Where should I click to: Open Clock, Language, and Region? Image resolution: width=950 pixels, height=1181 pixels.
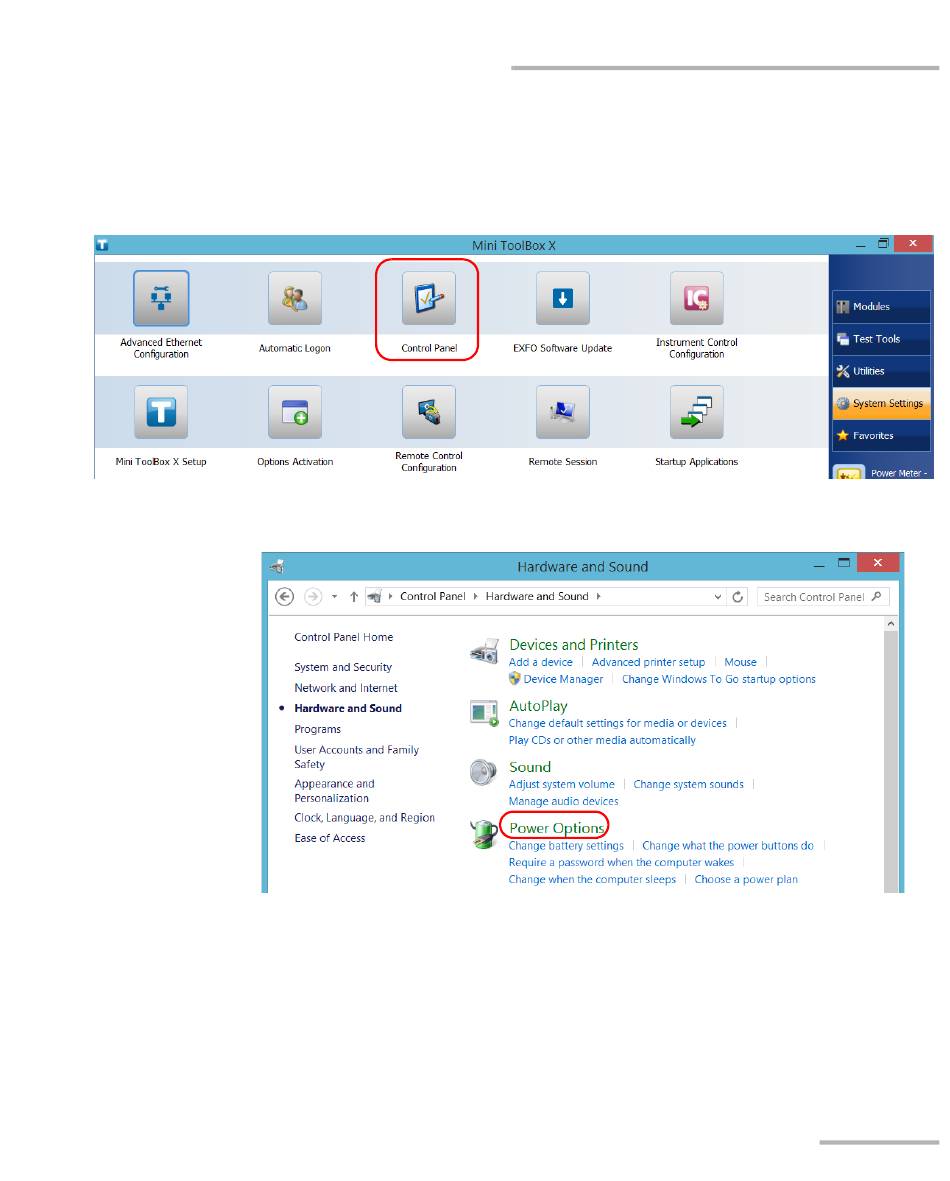[364, 818]
